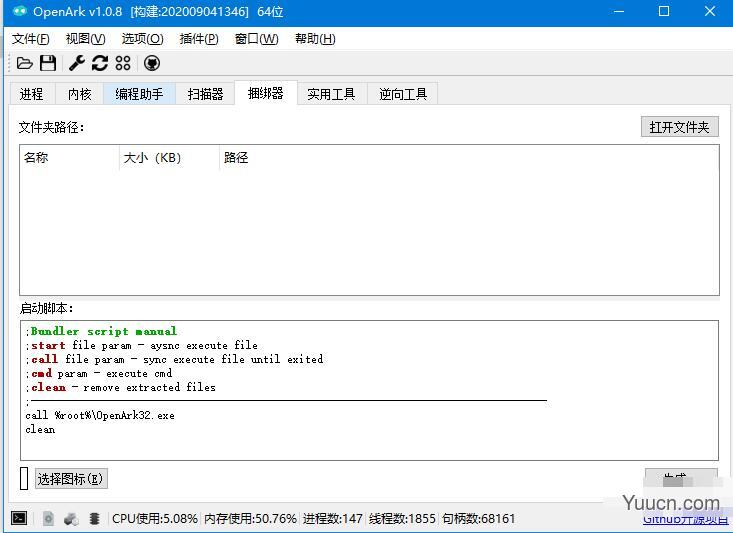Click the save floppy disk icon
733x533 pixels.
click(x=48, y=63)
